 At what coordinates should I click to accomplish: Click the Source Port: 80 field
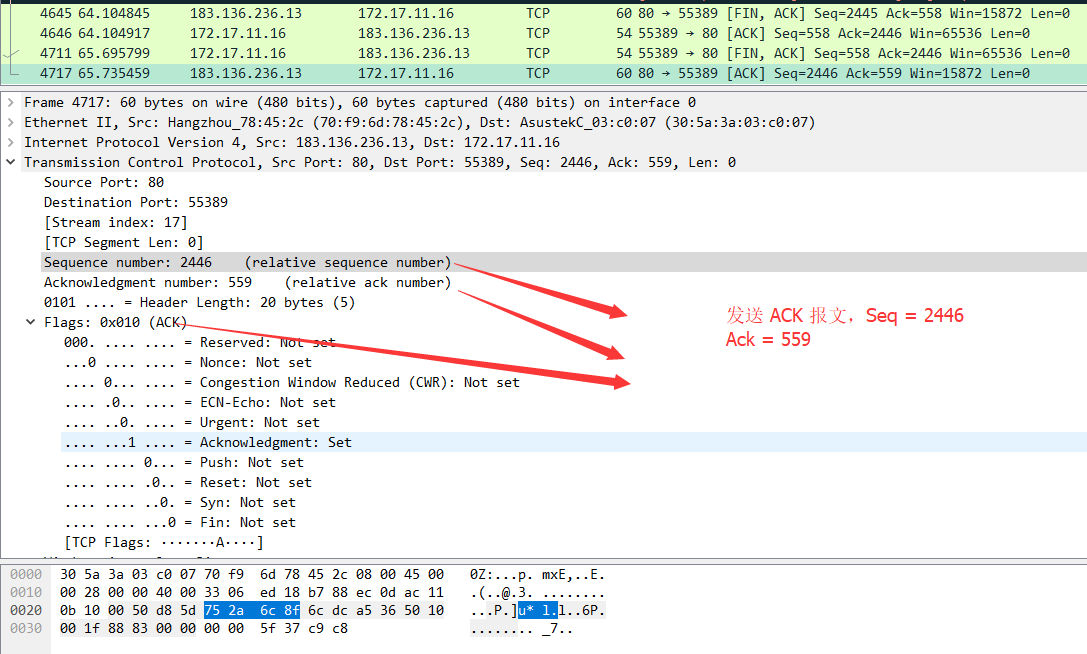pyautogui.click(x=104, y=182)
